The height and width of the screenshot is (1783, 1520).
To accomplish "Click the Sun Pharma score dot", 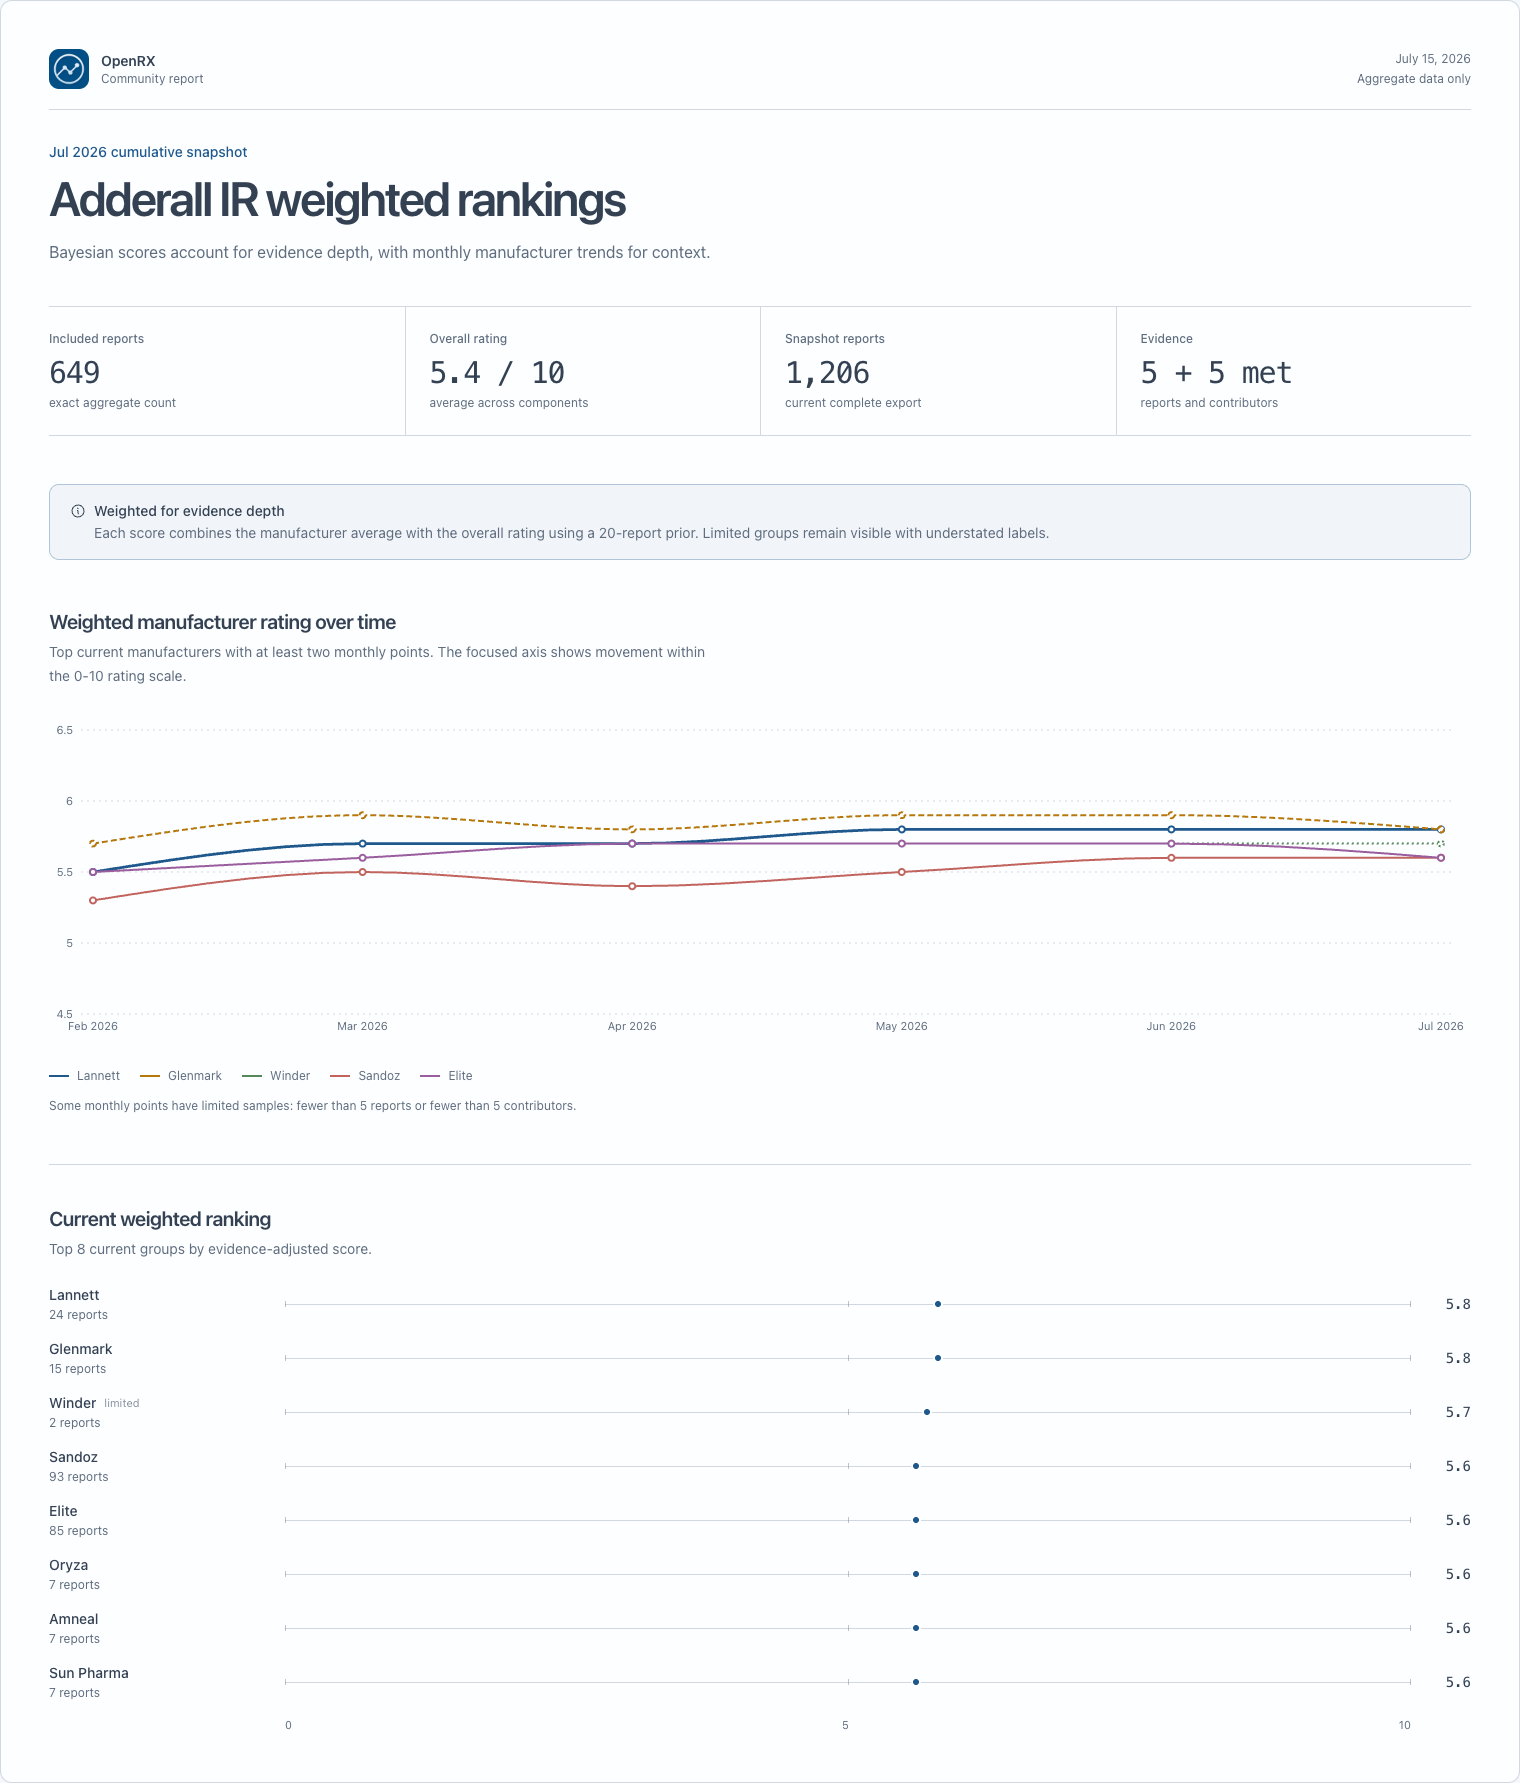I will [916, 1682].
